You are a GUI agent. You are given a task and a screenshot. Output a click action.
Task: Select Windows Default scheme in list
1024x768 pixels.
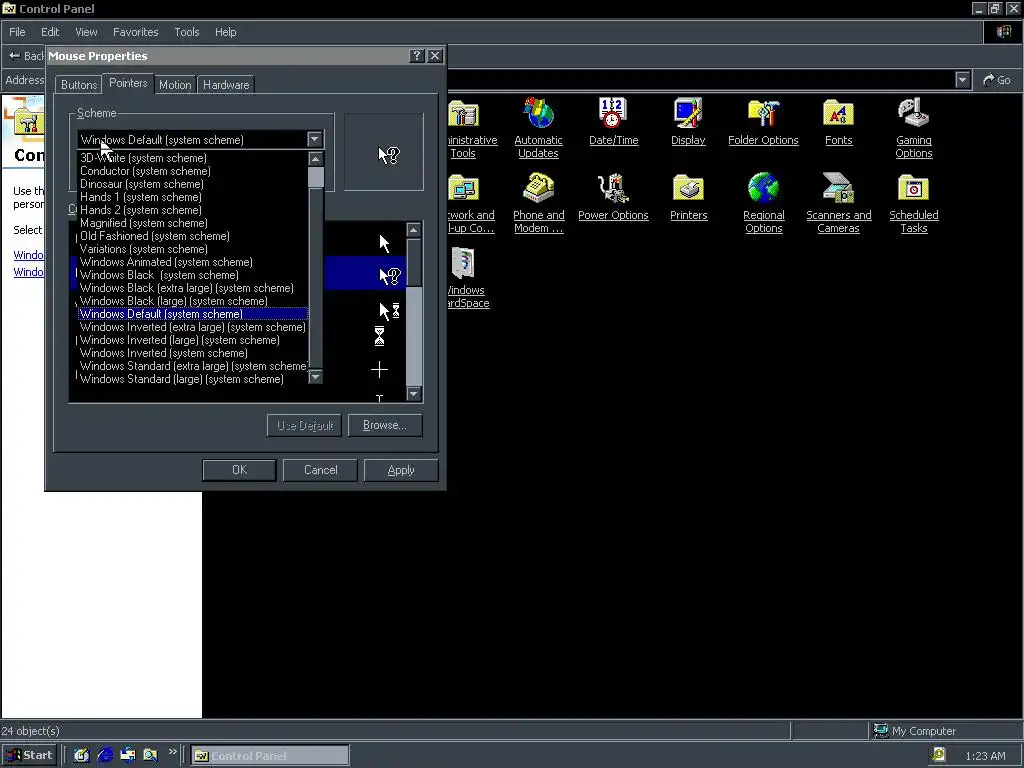tap(193, 314)
